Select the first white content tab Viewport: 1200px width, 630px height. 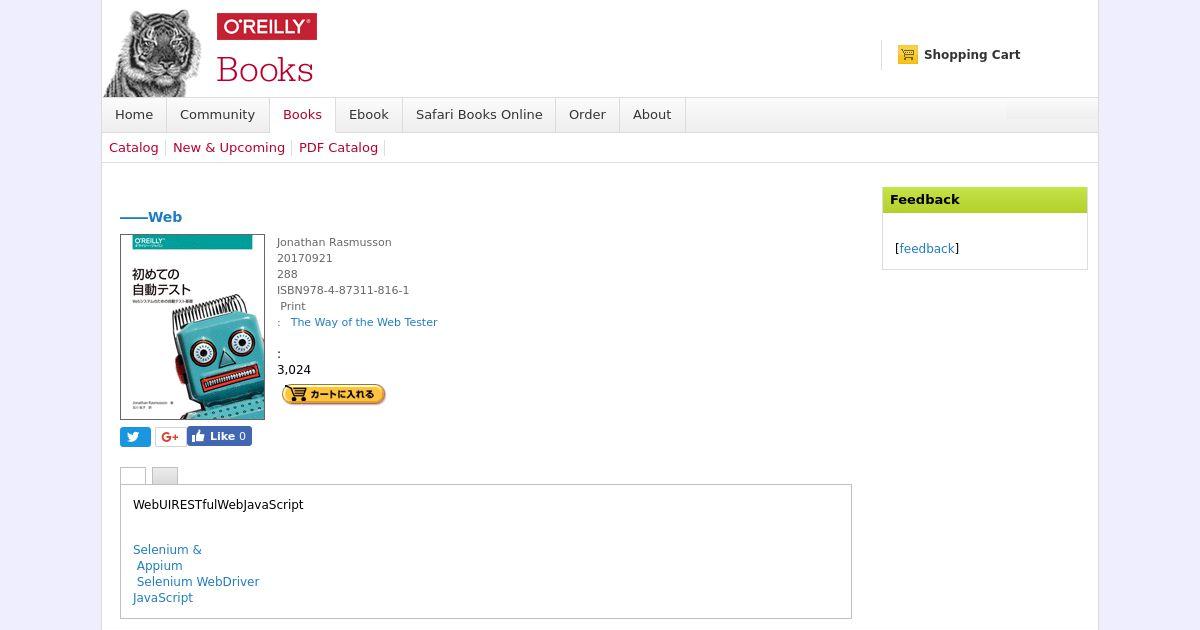point(133,476)
